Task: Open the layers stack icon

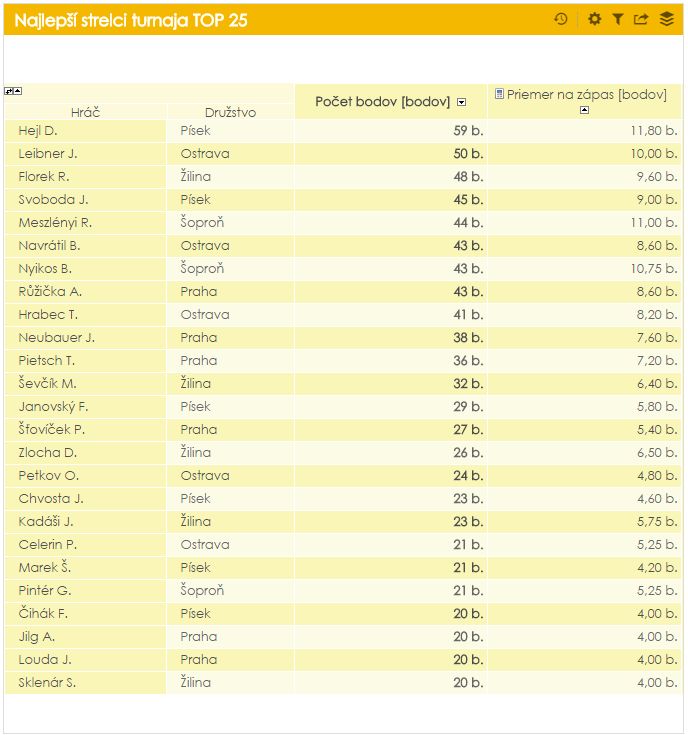Action: tap(667, 19)
